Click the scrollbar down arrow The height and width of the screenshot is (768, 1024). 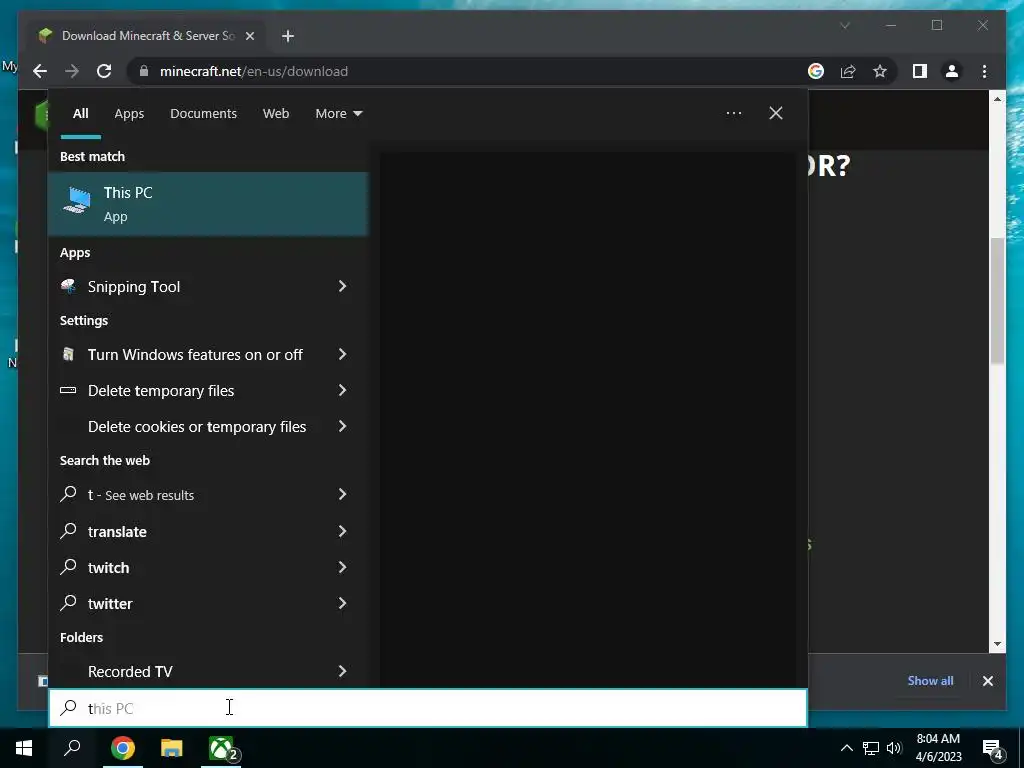click(997, 644)
